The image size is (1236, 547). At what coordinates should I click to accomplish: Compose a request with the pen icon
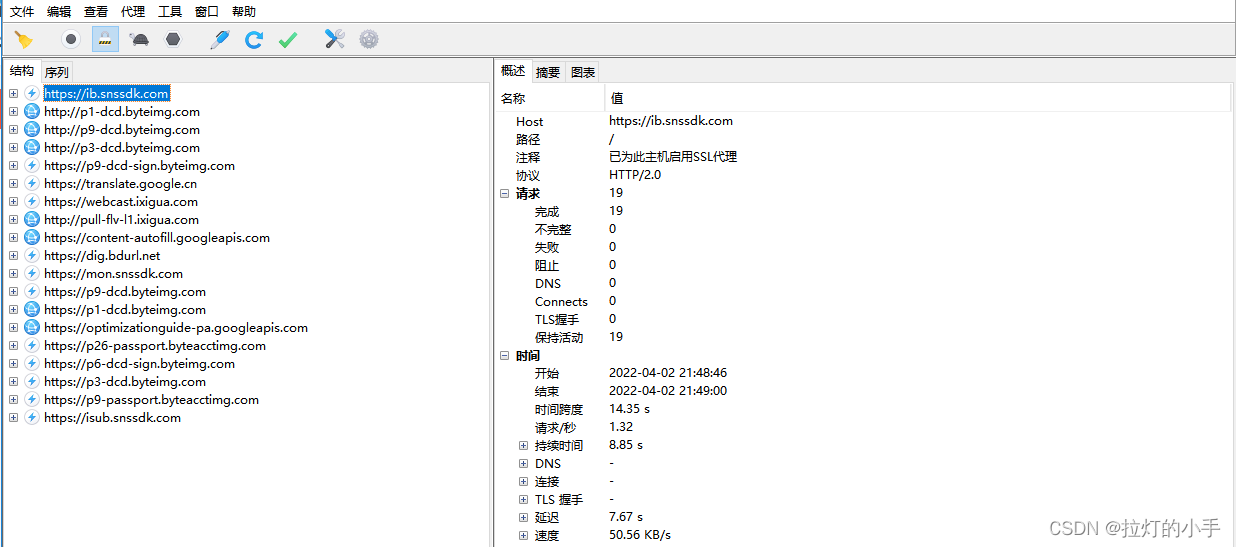coord(220,39)
